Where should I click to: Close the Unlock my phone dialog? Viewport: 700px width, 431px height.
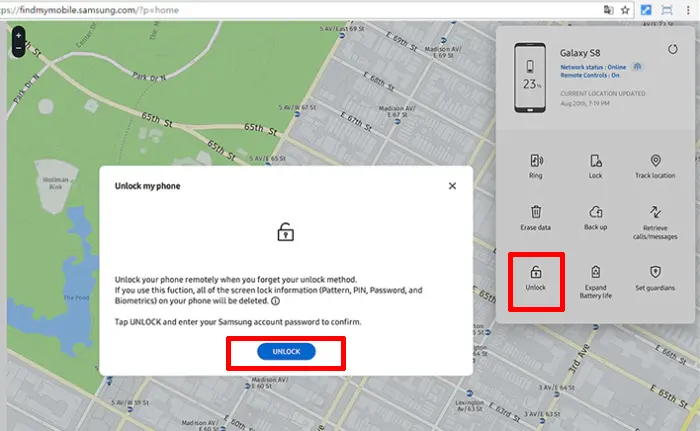coord(452,186)
